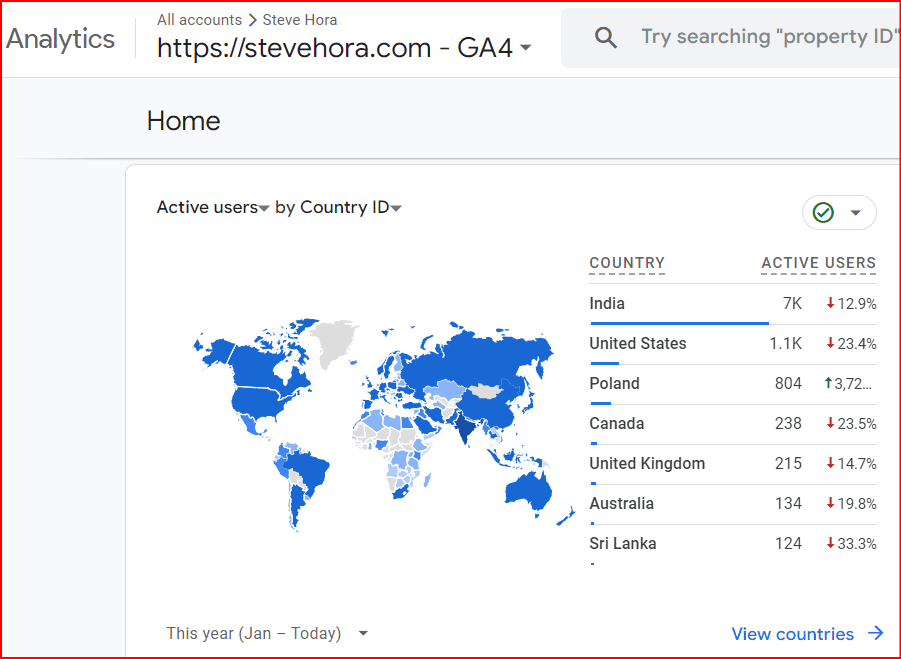
Task: Click India's 7K active users value
Action: tap(792, 303)
